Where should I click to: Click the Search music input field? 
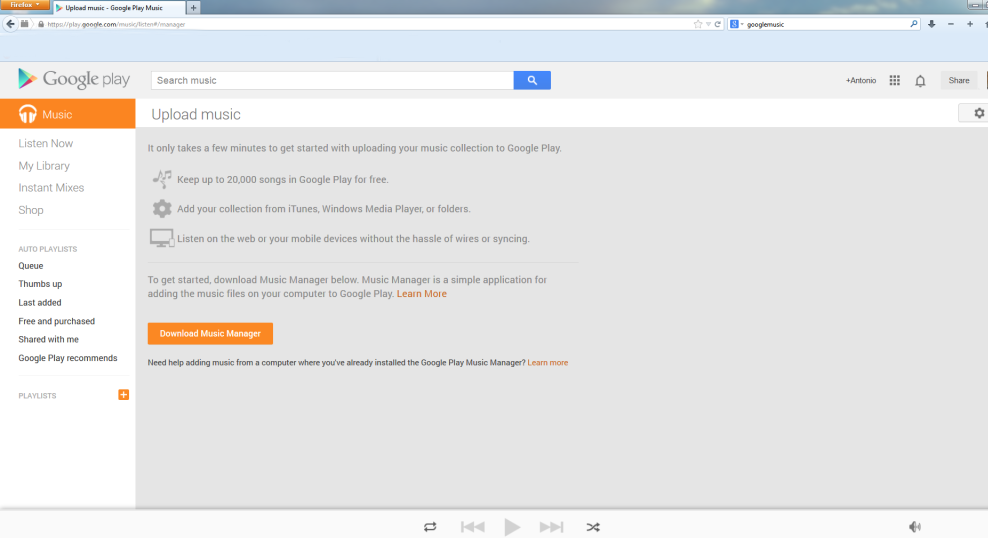[332, 80]
